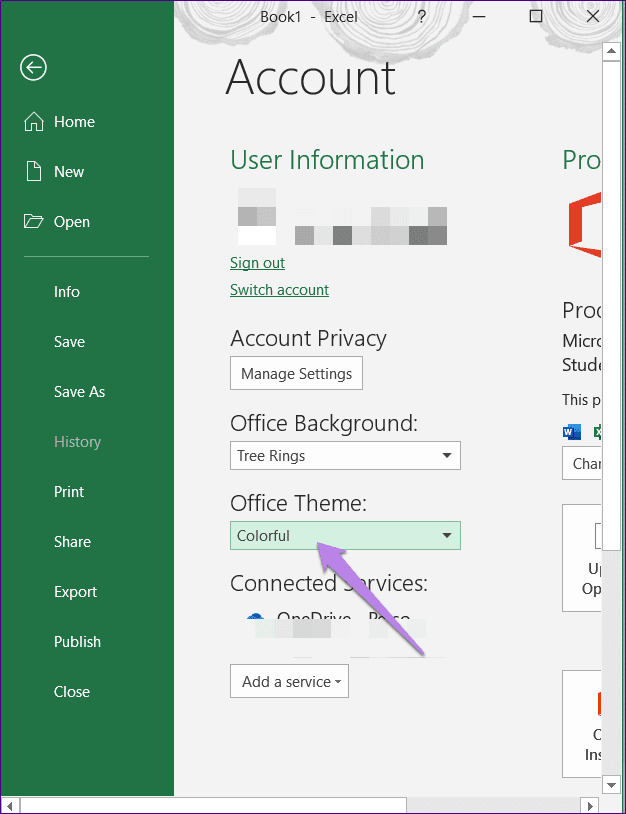Click the Open folder icon
Screen dimensions: 626x814
click(x=34, y=222)
